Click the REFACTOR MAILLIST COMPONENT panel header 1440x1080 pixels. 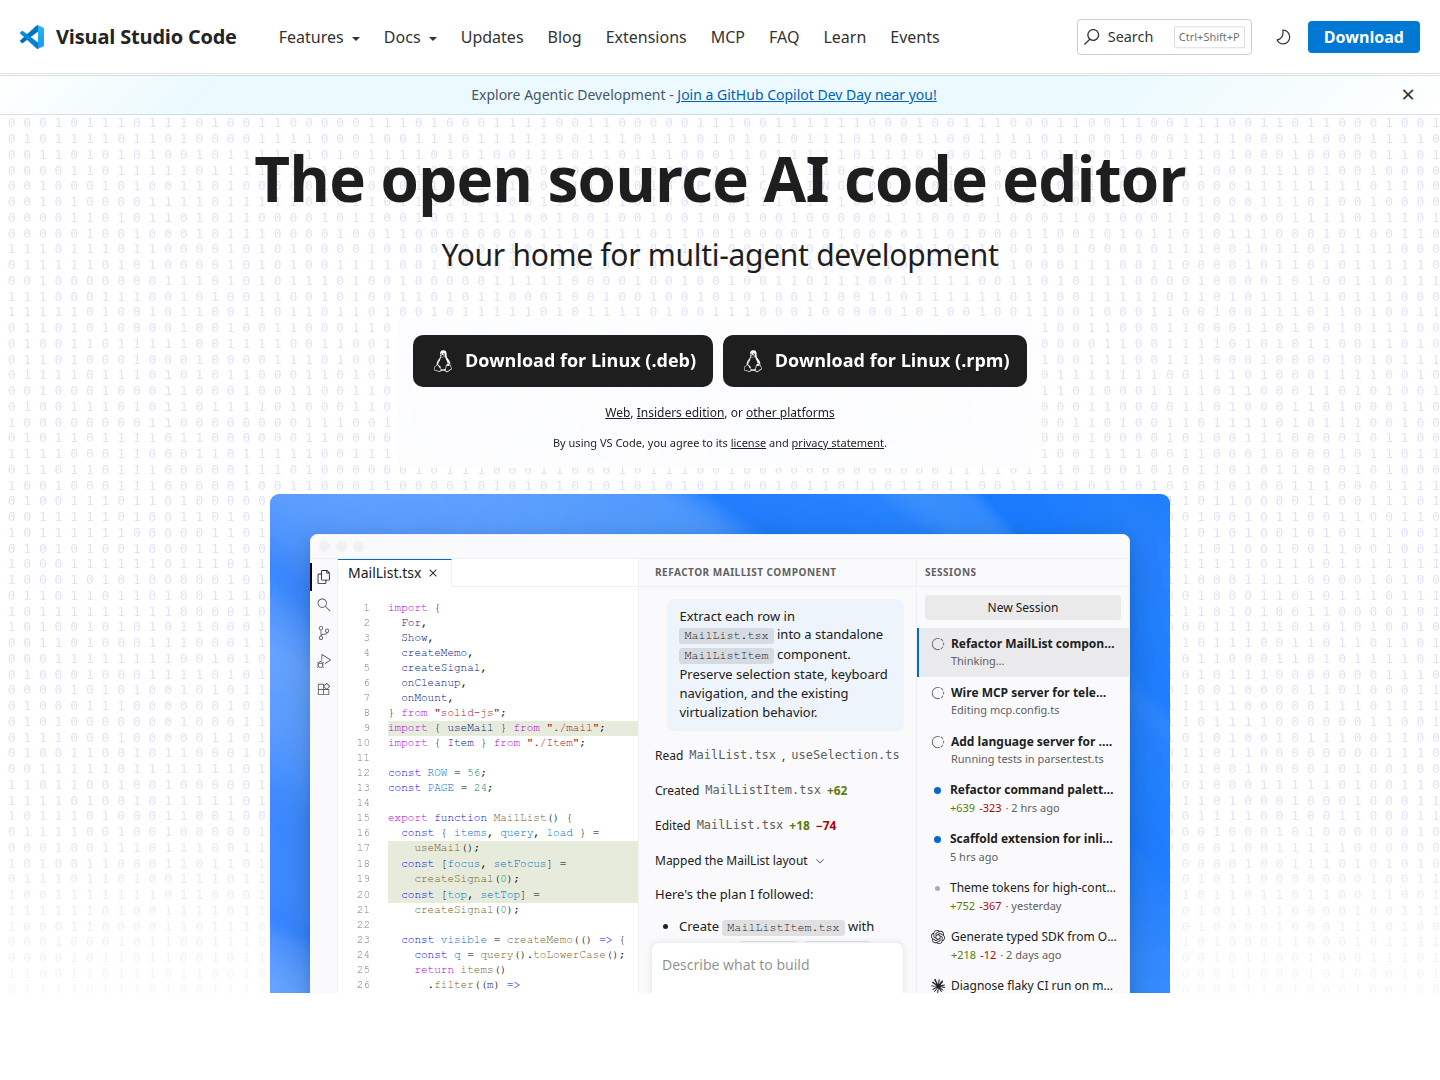pos(746,572)
